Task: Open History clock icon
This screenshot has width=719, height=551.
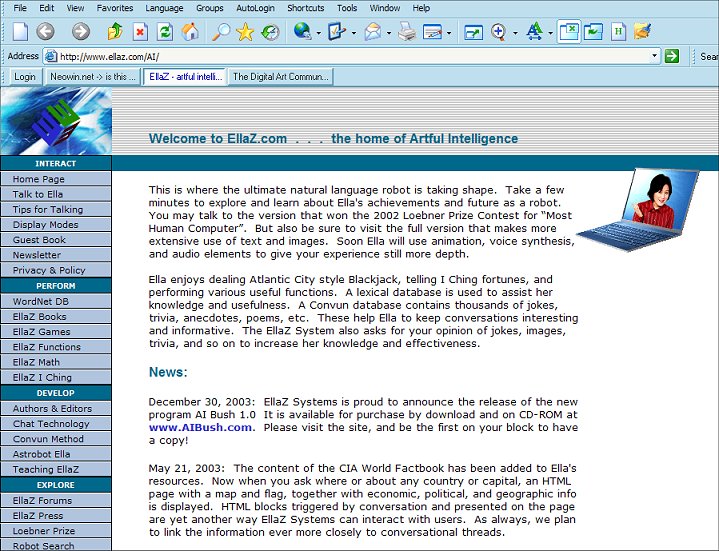Action: point(271,32)
